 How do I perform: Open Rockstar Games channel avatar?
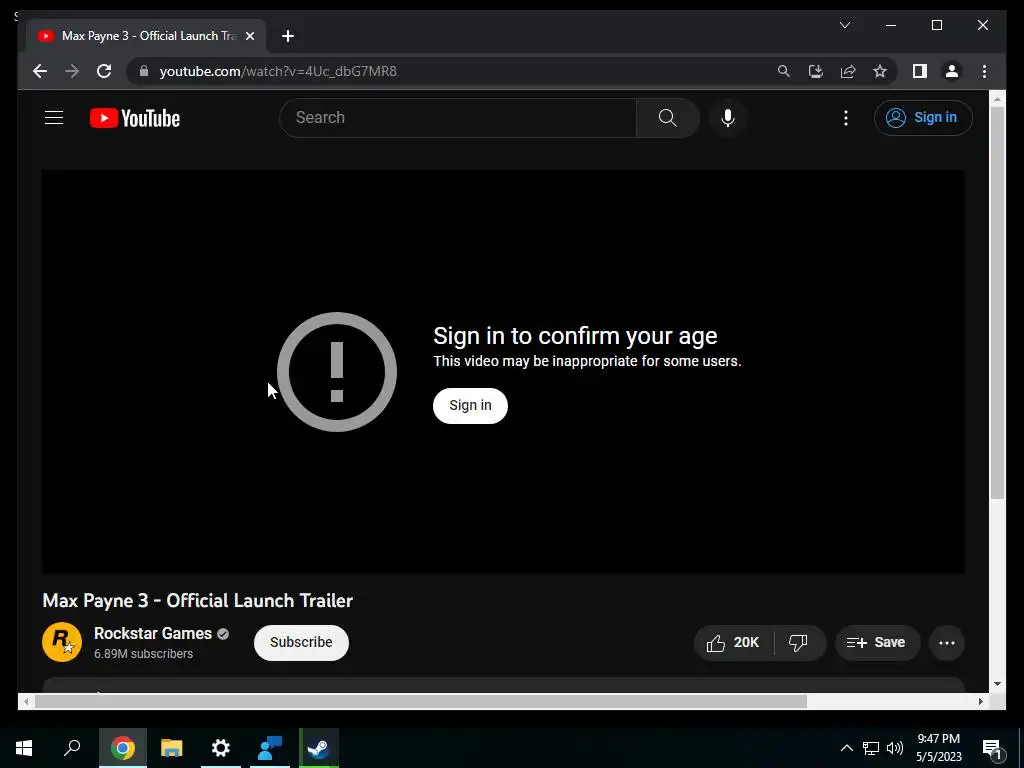pos(62,642)
